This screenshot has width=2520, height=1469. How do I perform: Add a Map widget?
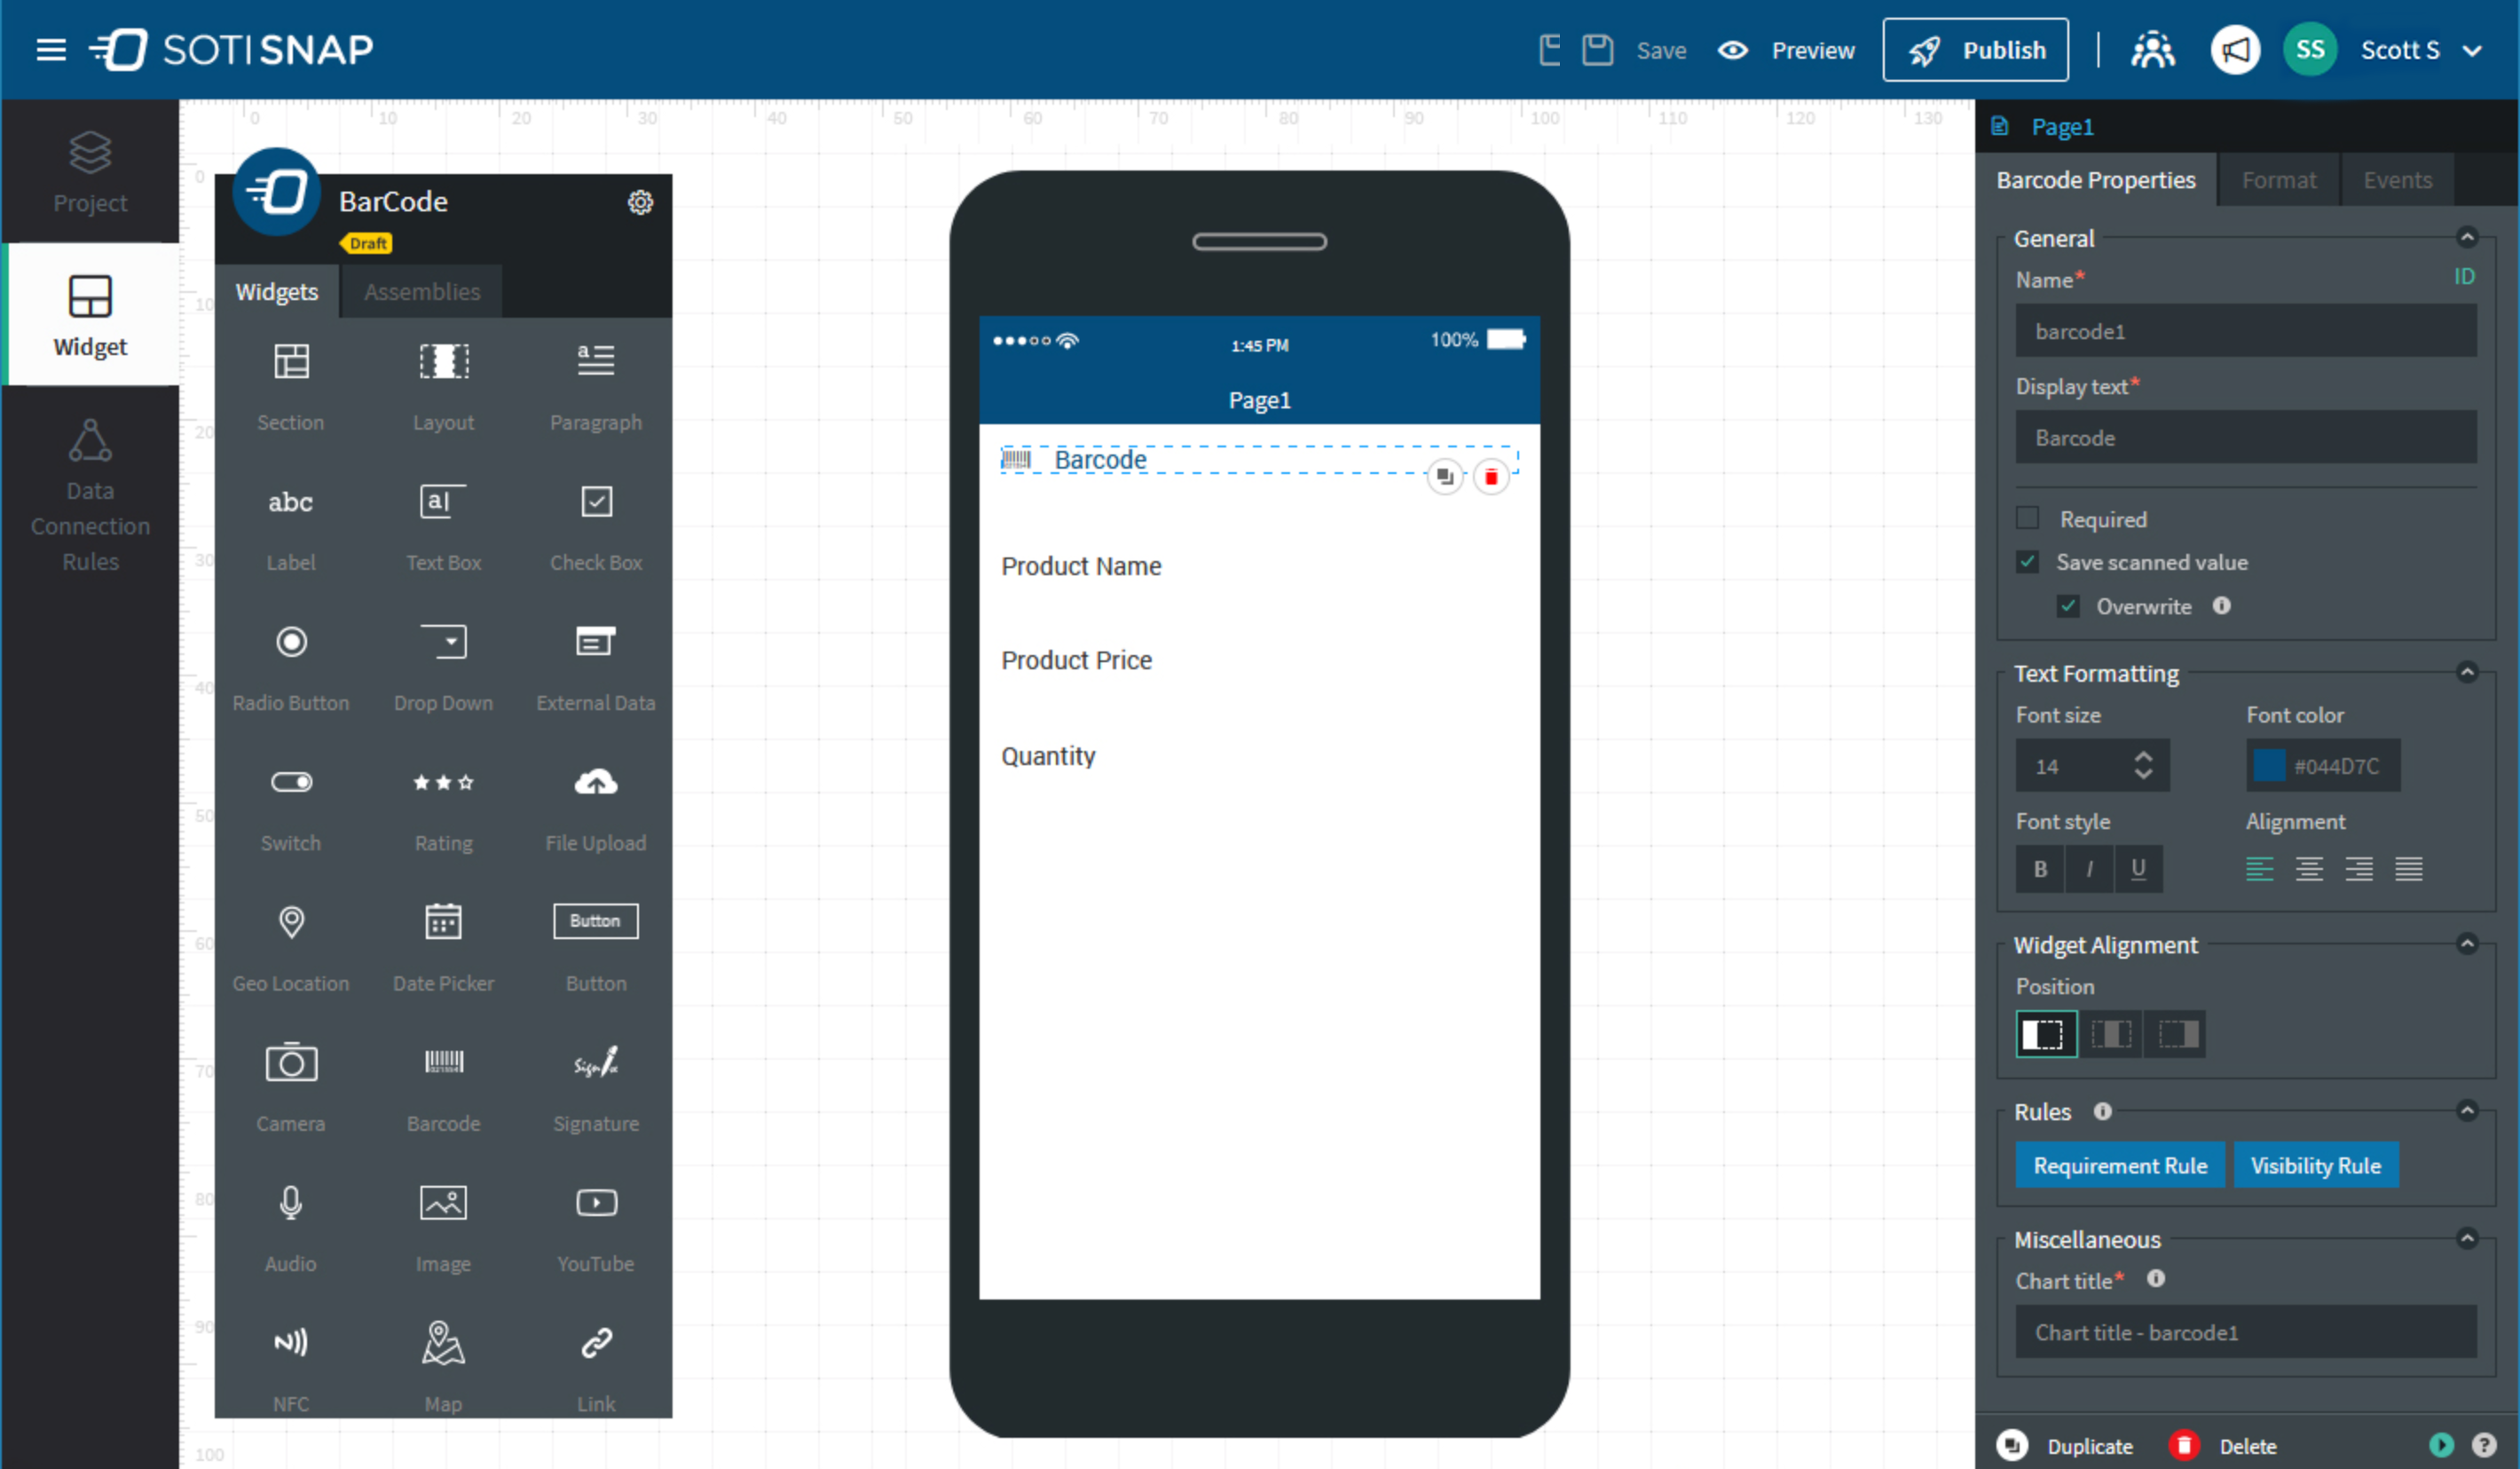pyautogui.click(x=443, y=1367)
